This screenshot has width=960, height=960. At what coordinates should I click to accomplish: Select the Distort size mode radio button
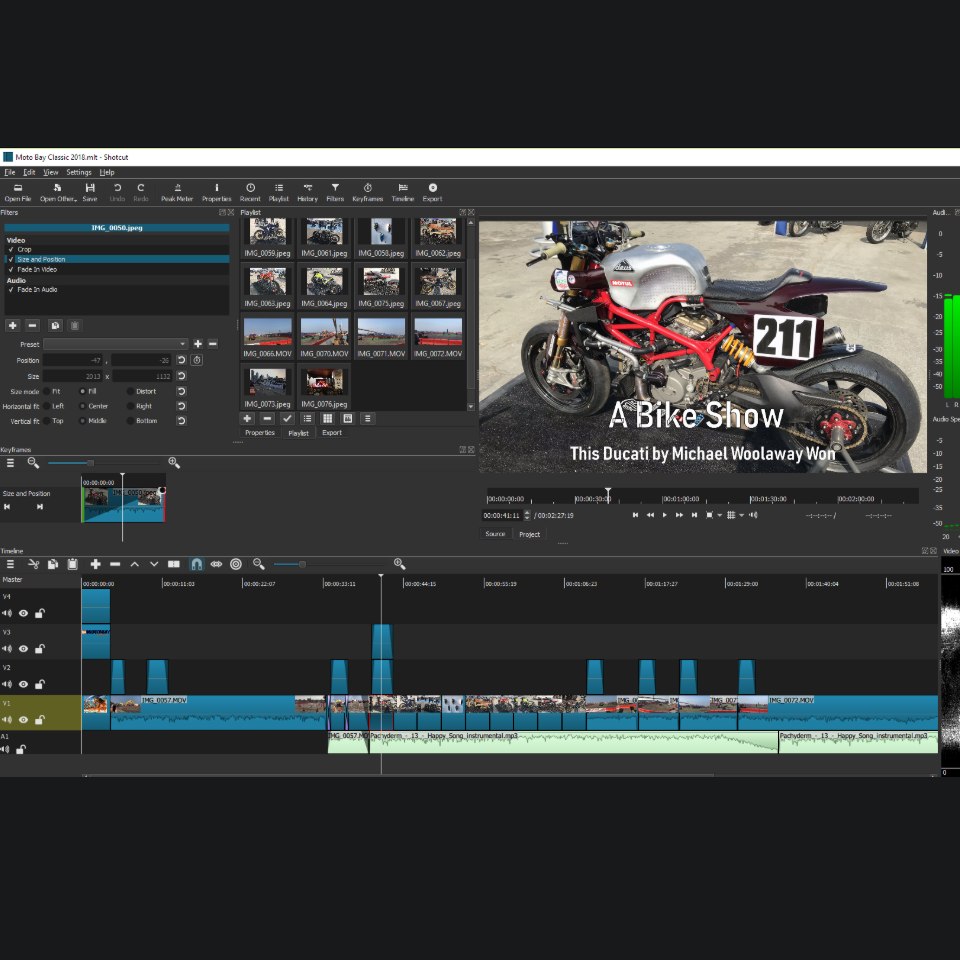130,391
